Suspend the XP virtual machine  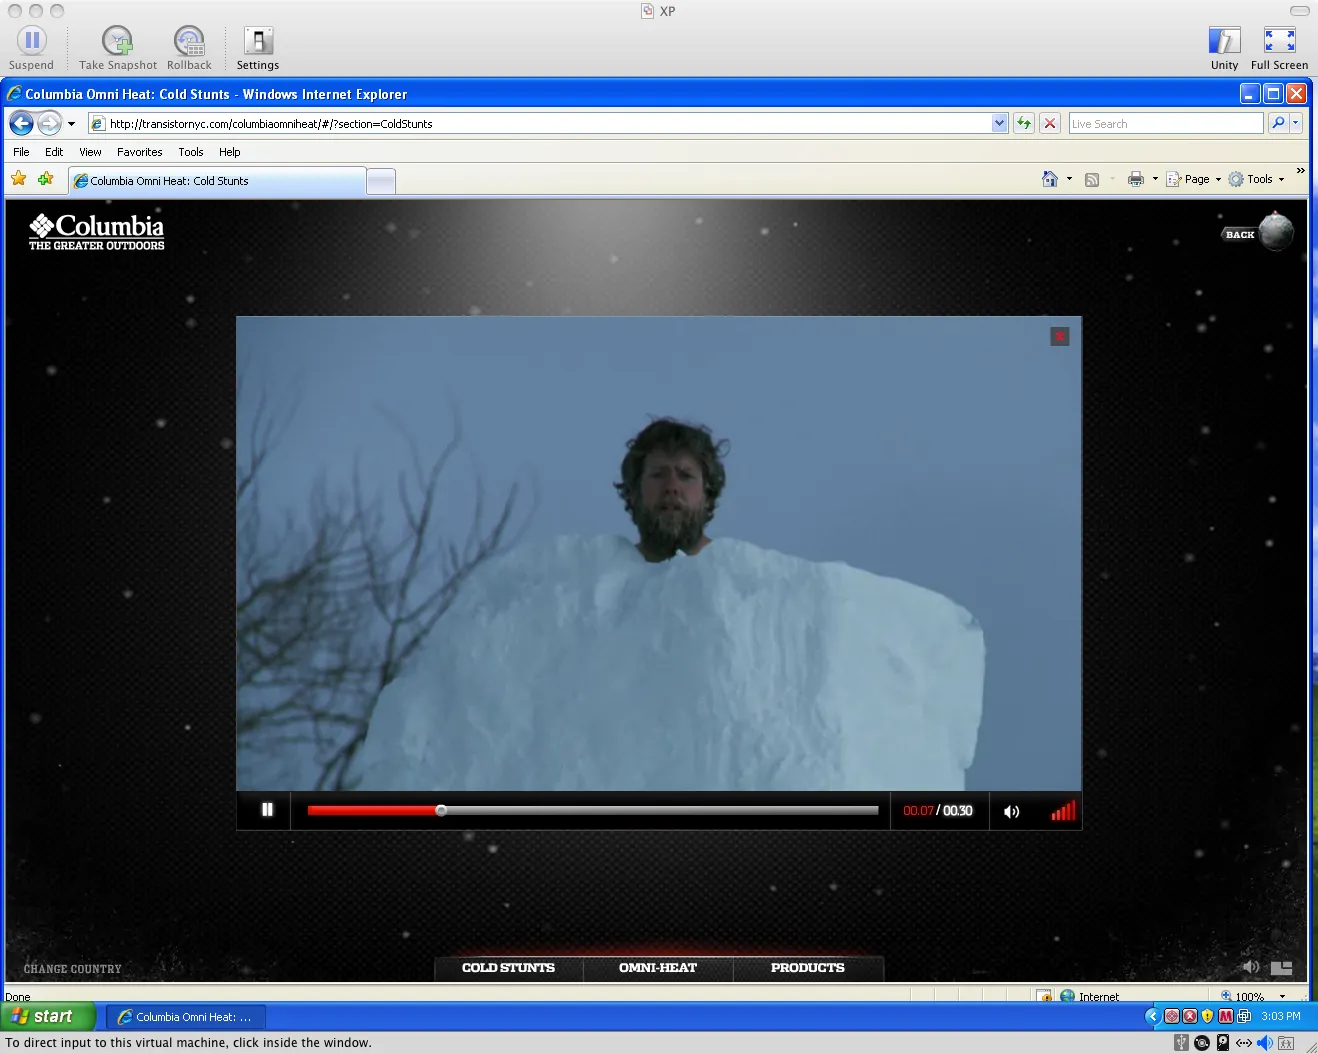point(31,48)
